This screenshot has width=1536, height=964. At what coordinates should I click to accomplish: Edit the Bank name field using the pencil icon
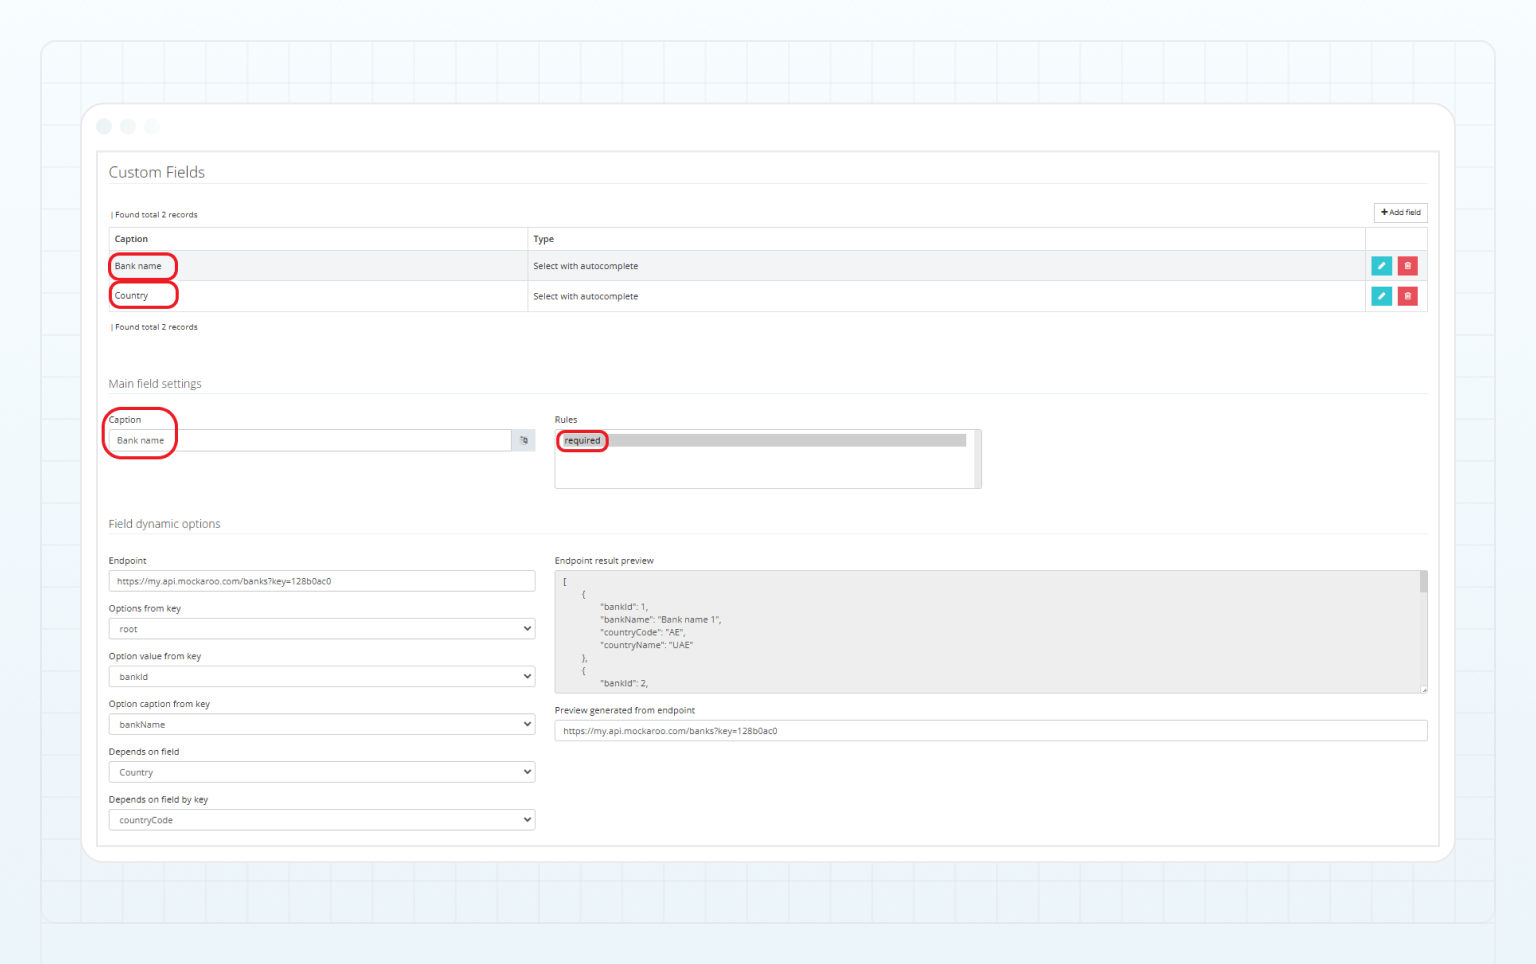[x=1381, y=265]
